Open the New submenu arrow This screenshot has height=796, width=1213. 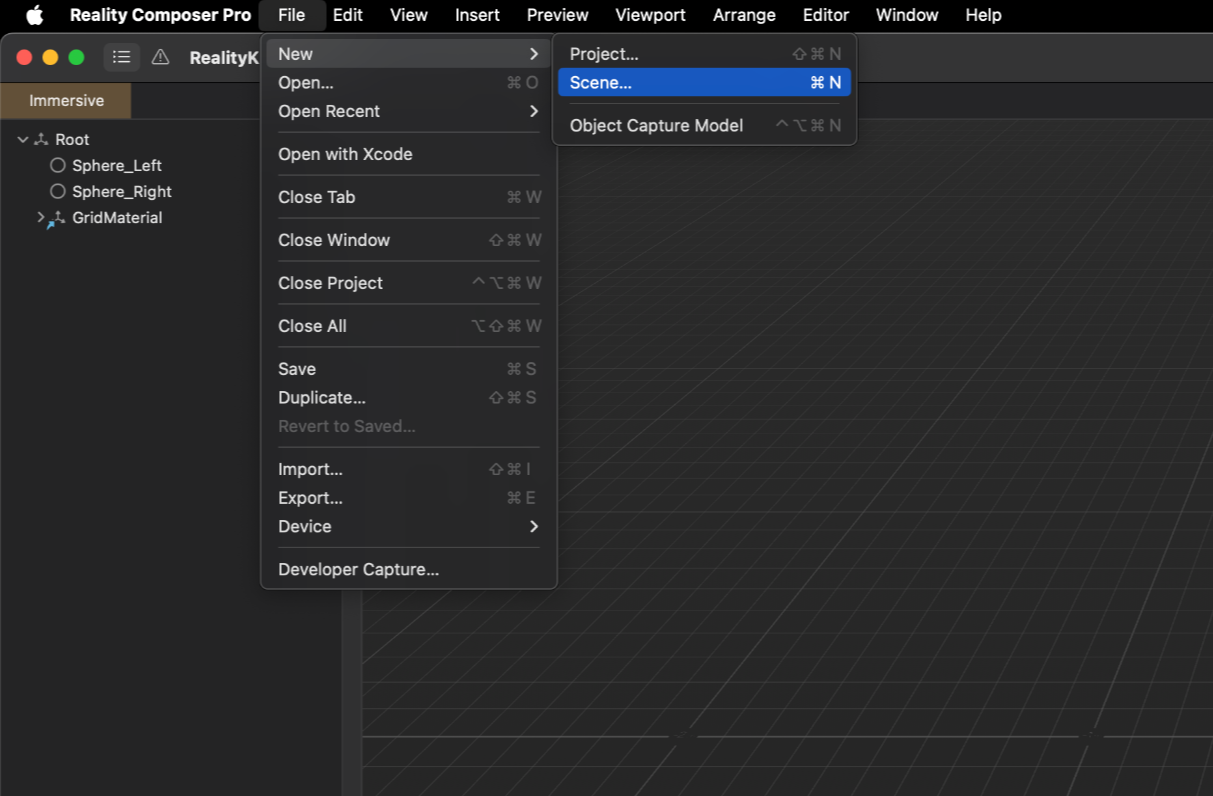click(x=534, y=54)
